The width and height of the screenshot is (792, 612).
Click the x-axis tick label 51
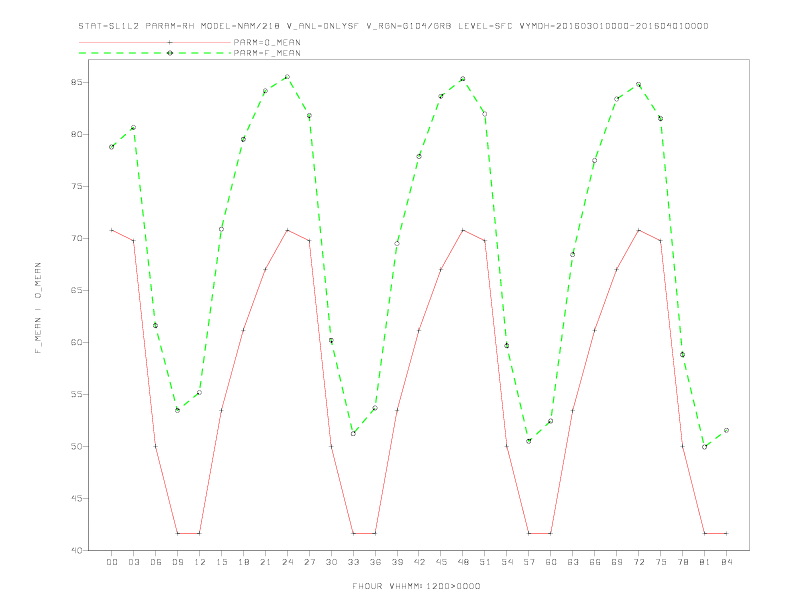pyautogui.click(x=485, y=562)
